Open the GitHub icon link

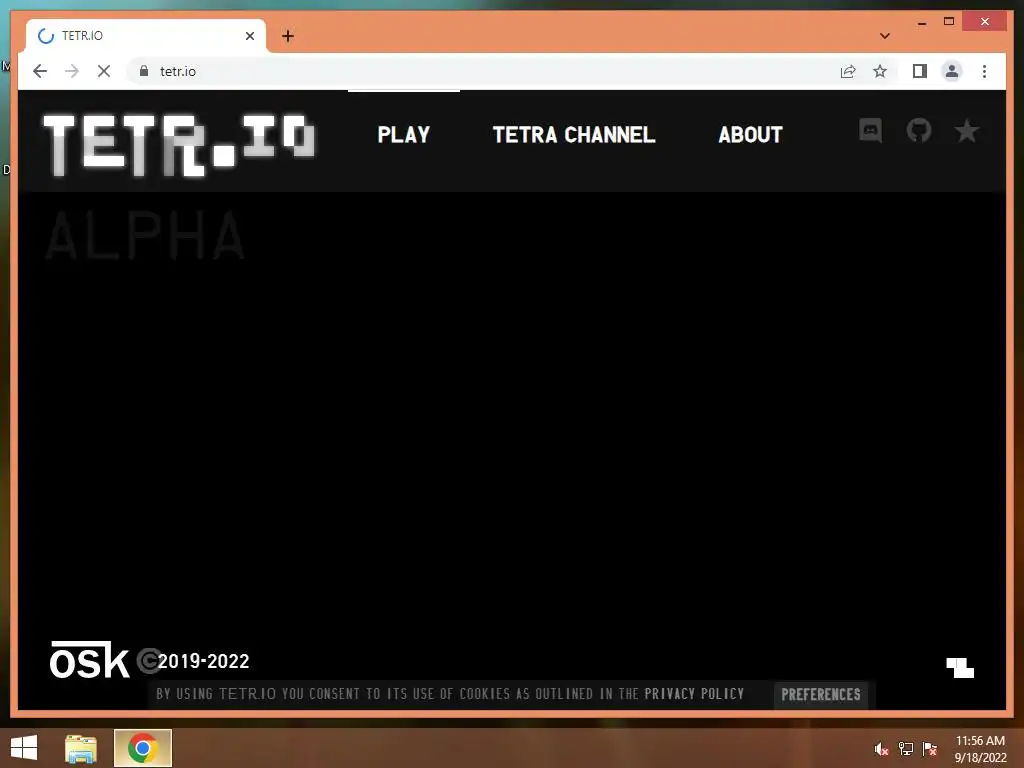[919, 131]
